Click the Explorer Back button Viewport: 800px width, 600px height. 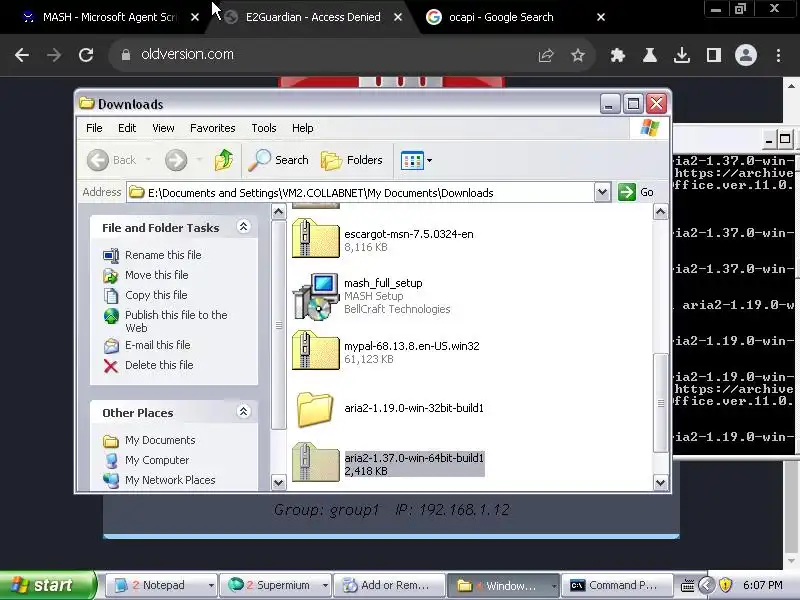tap(112, 160)
